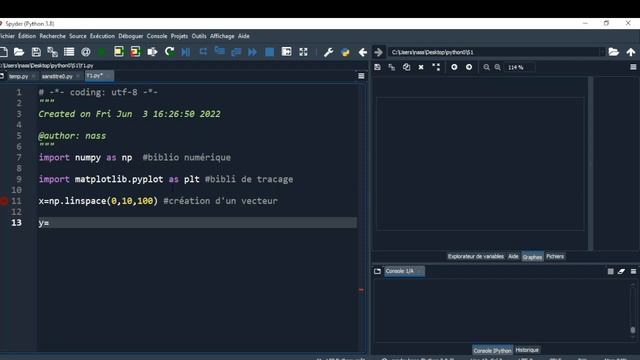Viewport: 640px width, 360px height.
Task: Open Preferences with the wrench icon
Action: tap(329, 52)
